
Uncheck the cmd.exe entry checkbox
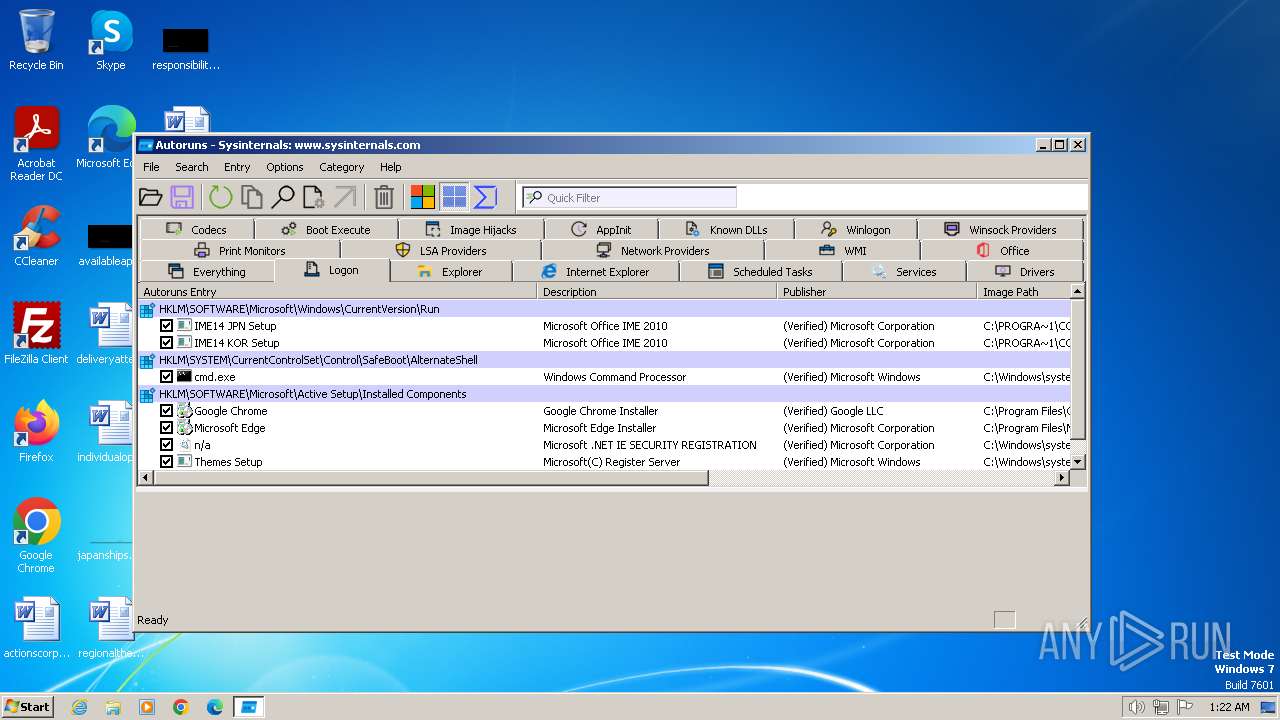click(167, 377)
